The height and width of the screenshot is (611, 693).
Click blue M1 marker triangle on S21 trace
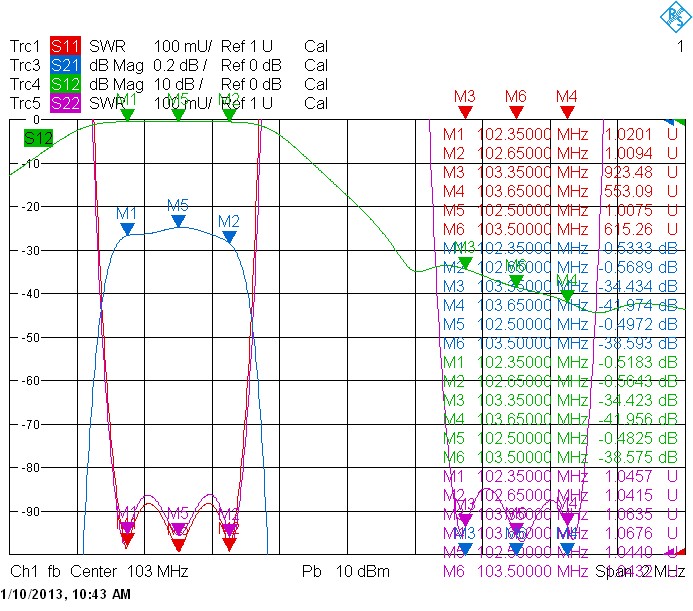click(x=127, y=229)
